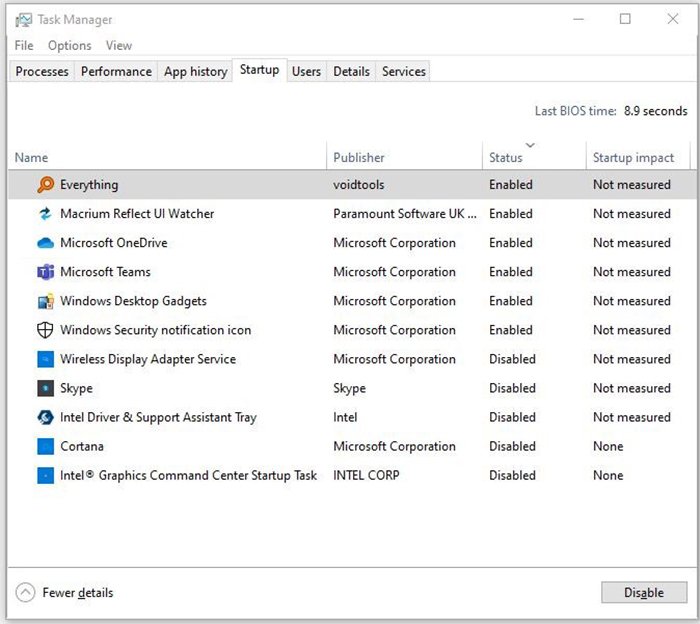Click the Microsoft Teams icon
The image size is (700, 624).
tap(45, 272)
